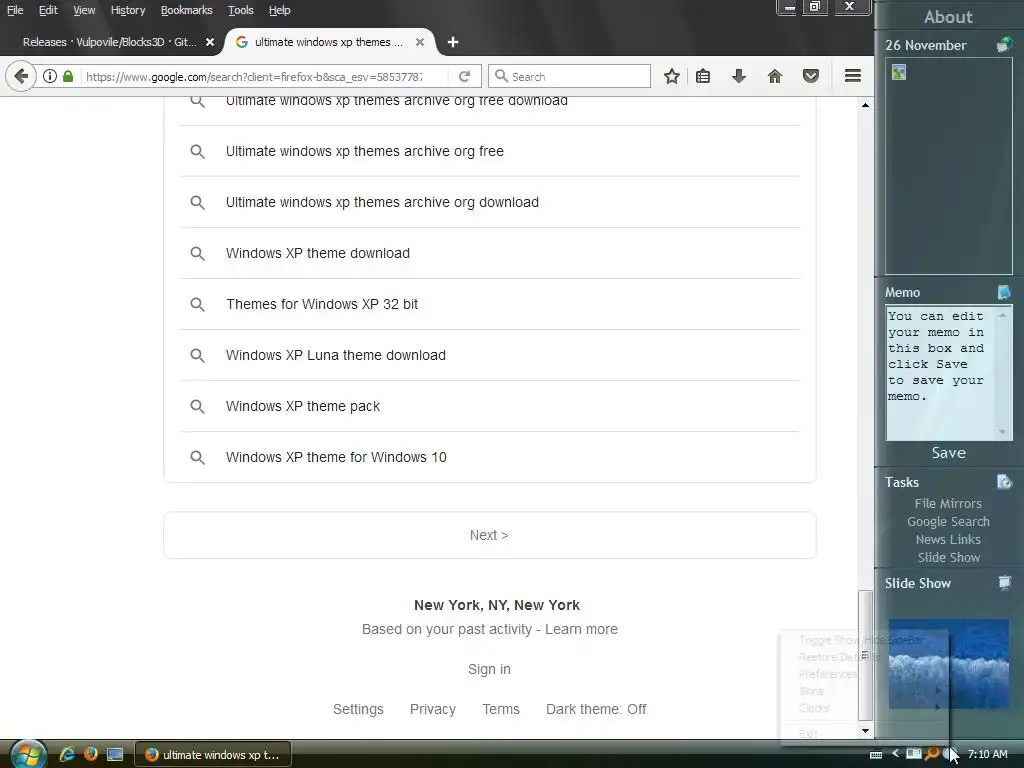Open the History menu
Screen dimensions: 1024x768
[127, 10]
